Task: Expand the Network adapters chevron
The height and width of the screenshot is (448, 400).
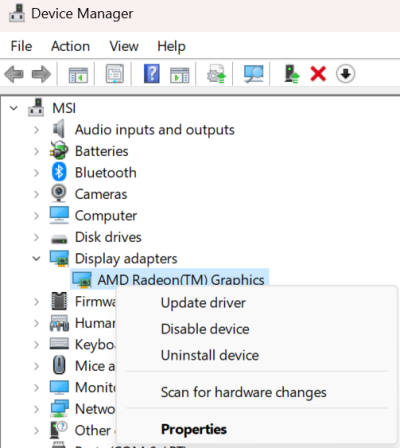Action: pyautogui.click(x=36, y=409)
